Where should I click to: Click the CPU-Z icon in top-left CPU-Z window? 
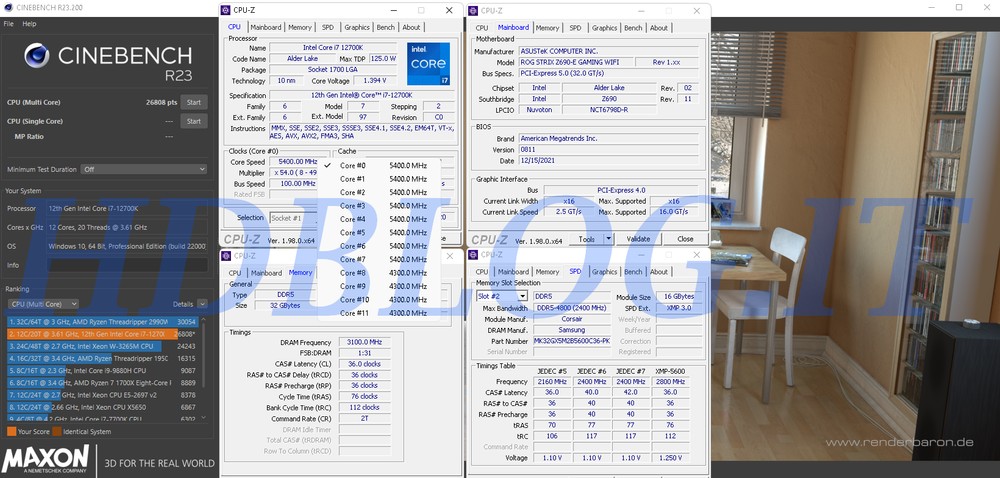[x=227, y=10]
